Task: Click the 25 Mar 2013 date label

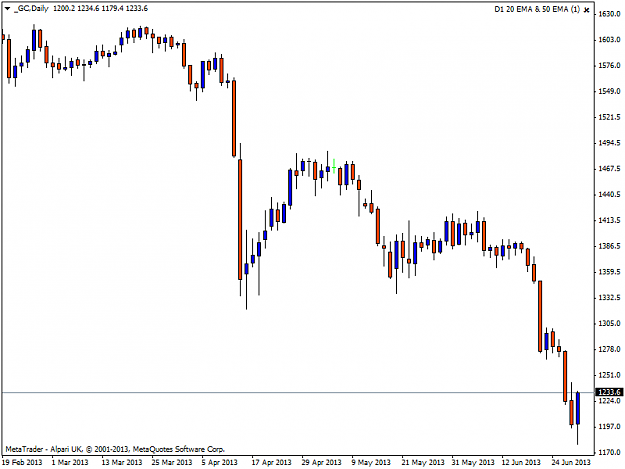Action: point(171,462)
